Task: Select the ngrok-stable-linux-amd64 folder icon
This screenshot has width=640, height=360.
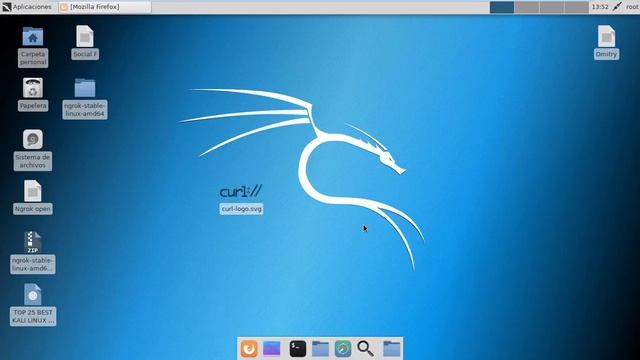Action: click(85, 88)
